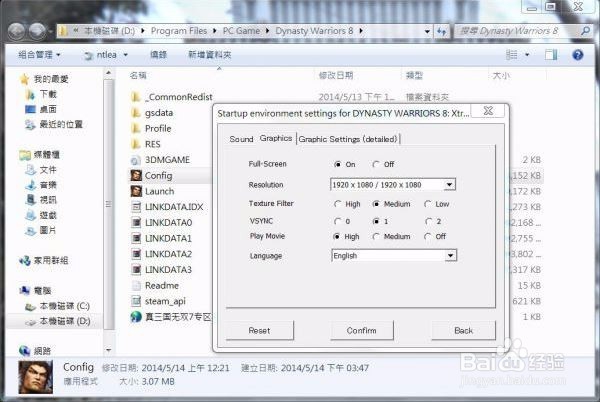Switch to the Graphics tab
This screenshot has width=600, height=402.
pos(276,138)
